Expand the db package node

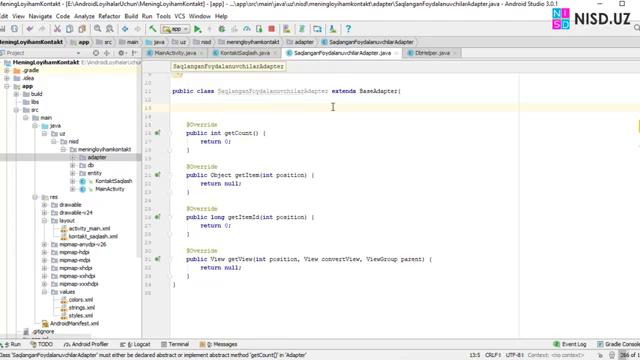pyautogui.click(x=73, y=165)
